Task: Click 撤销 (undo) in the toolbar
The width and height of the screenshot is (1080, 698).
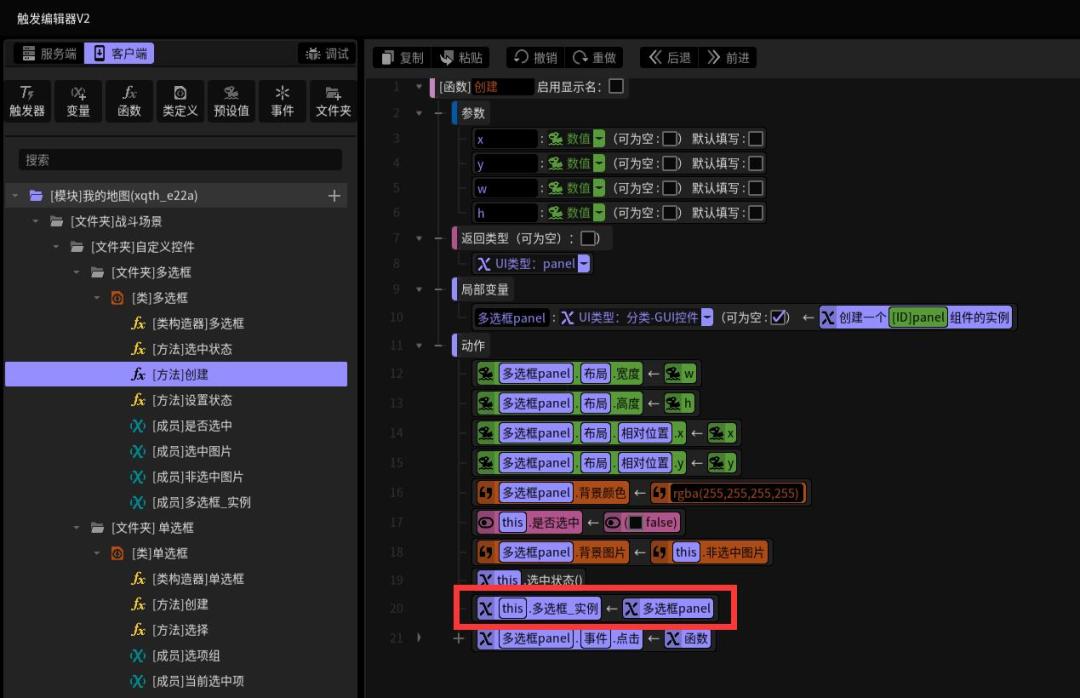Action: 535,57
